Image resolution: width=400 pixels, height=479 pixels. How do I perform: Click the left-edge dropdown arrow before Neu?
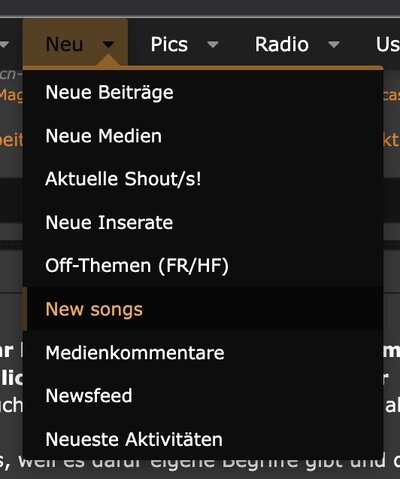(4, 44)
